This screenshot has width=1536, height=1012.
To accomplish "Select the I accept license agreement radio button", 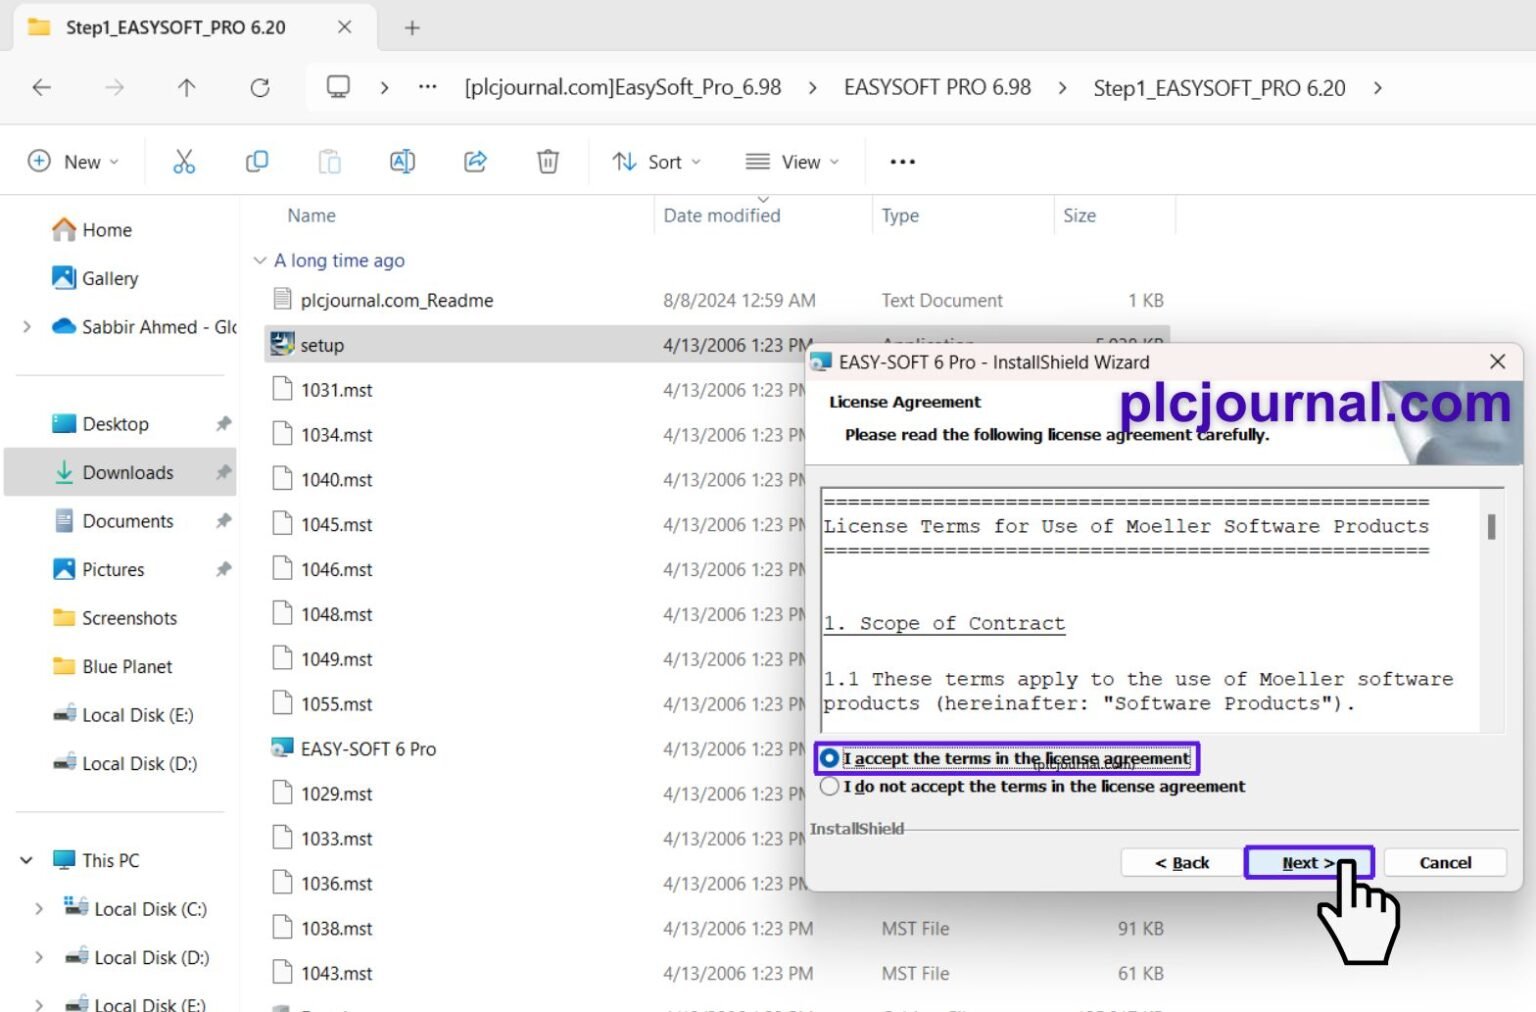I will click(x=829, y=758).
